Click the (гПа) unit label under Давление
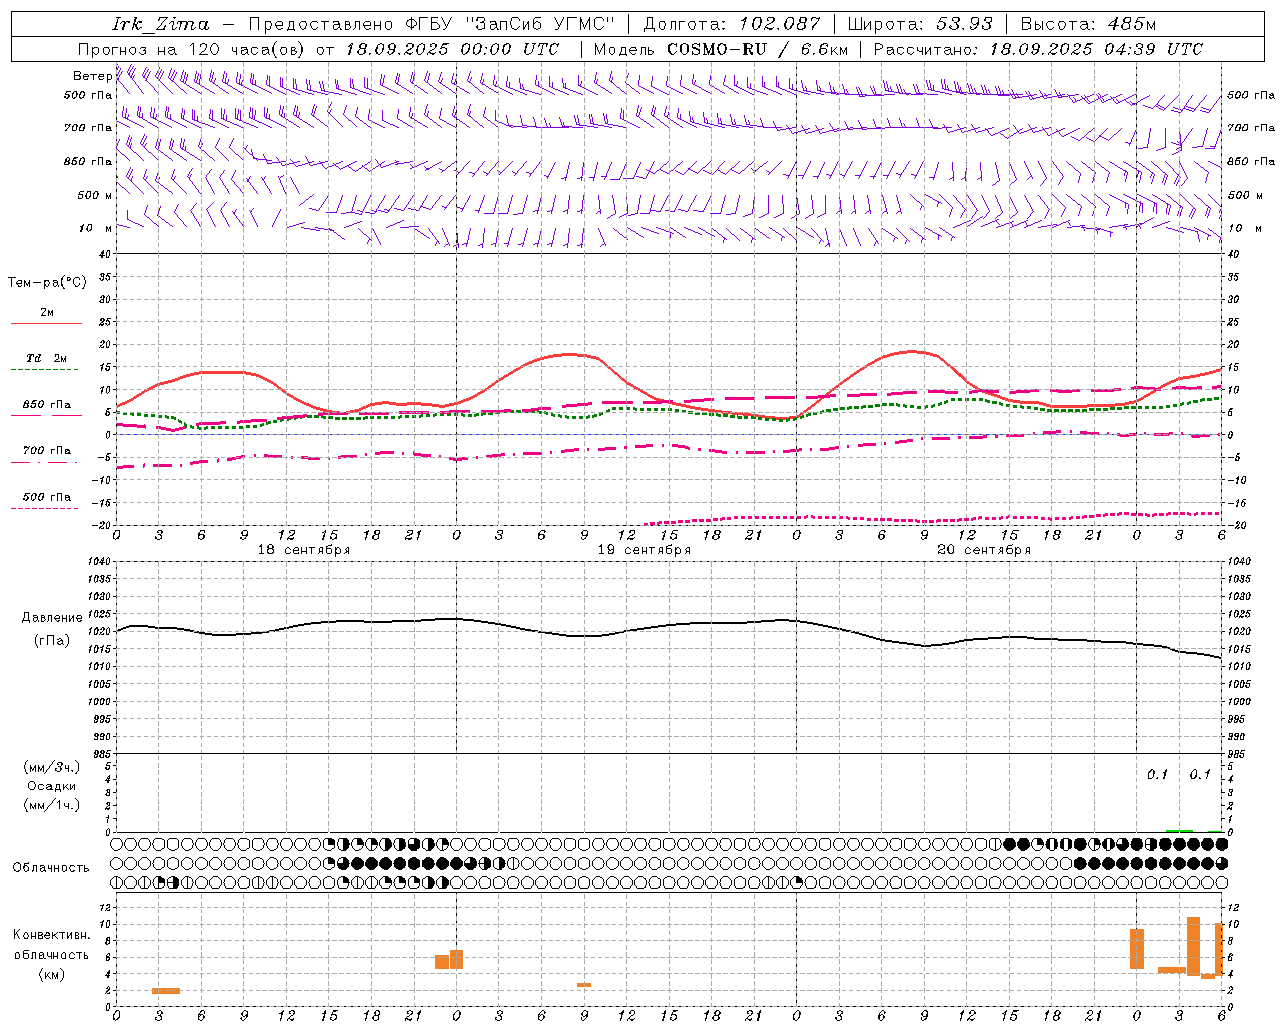The height and width of the screenshot is (1024, 1280). [52, 641]
